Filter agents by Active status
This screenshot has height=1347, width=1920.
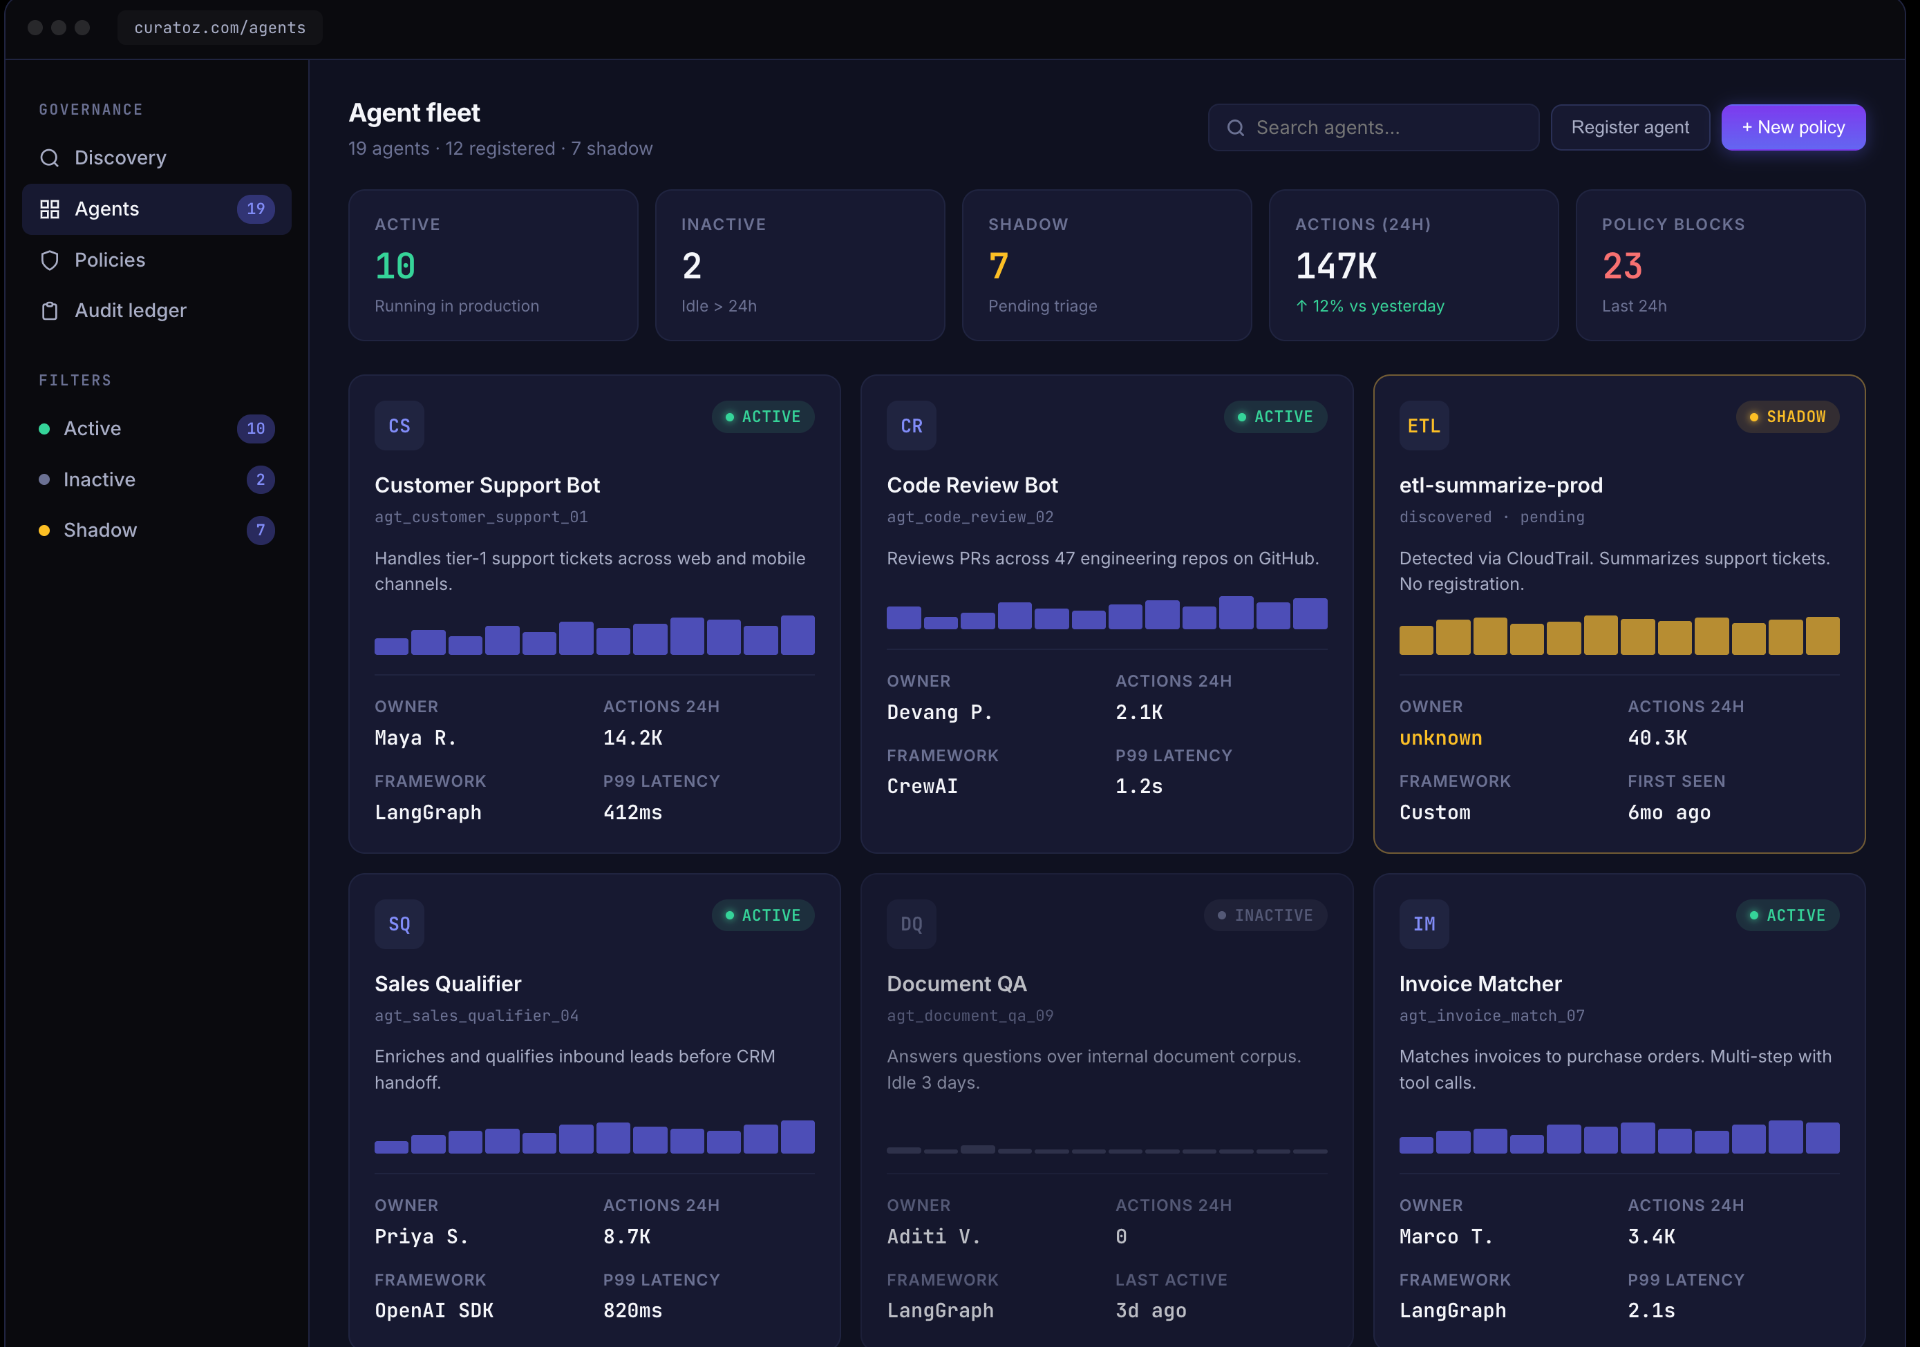tap(157, 429)
